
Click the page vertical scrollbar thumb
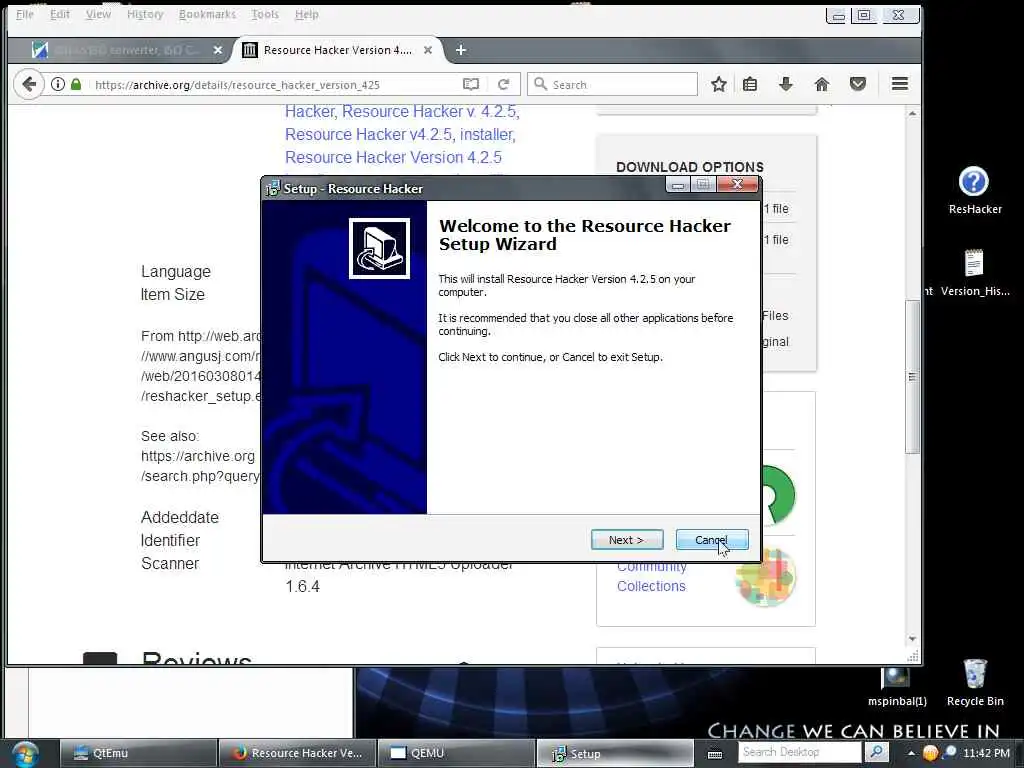tap(912, 377)
